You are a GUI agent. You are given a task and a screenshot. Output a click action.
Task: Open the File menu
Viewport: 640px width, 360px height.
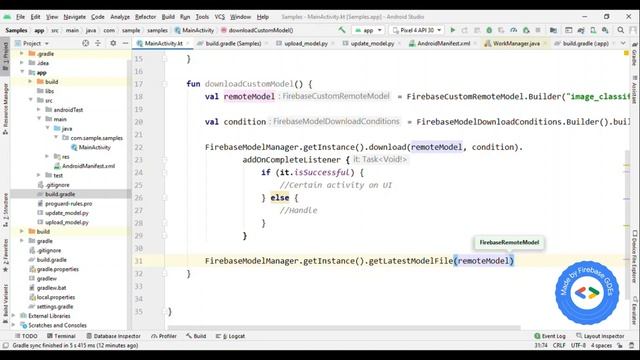pyautogui.click(x=20, y=17)
